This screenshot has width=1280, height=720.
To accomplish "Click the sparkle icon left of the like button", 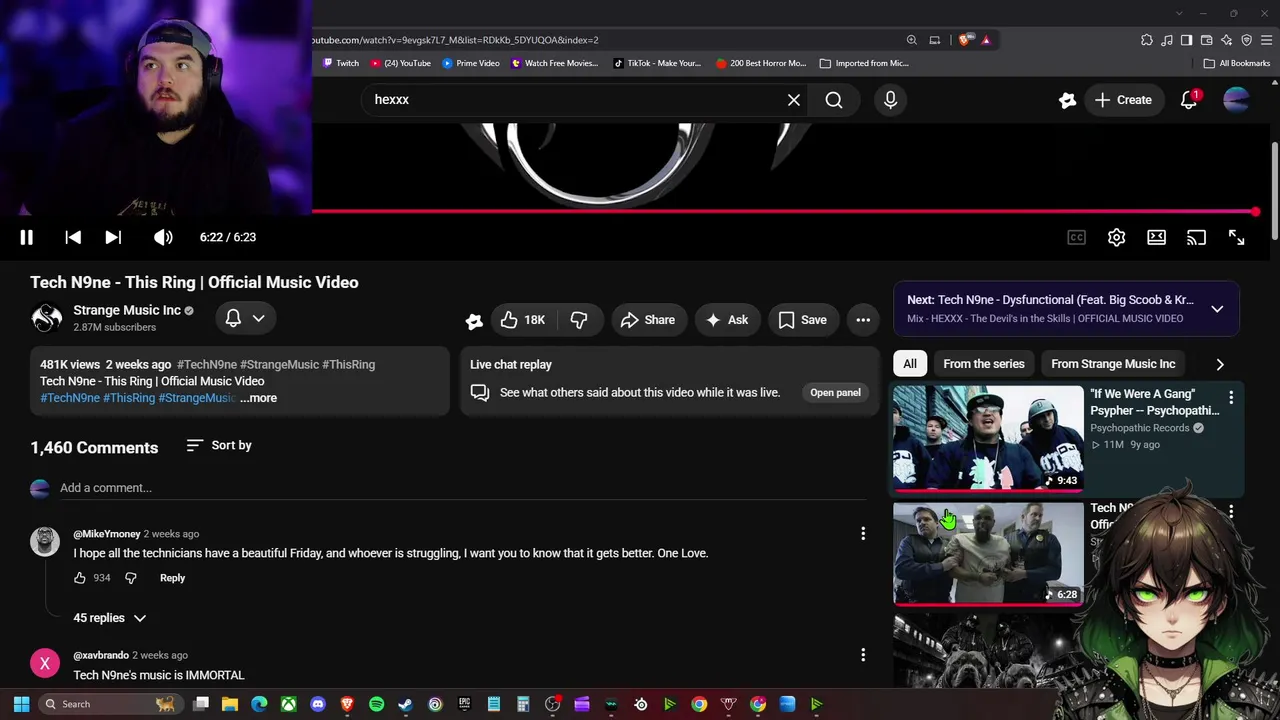I will point(474,320).
